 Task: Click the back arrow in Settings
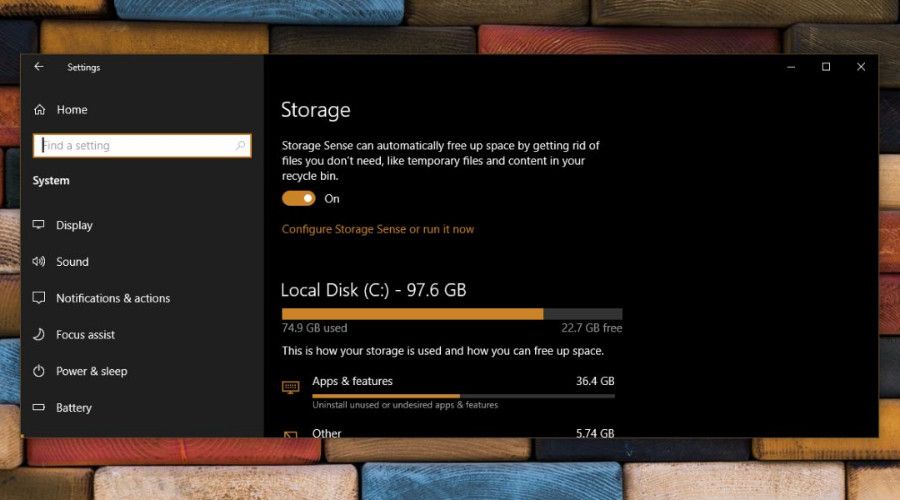(39, 67)
